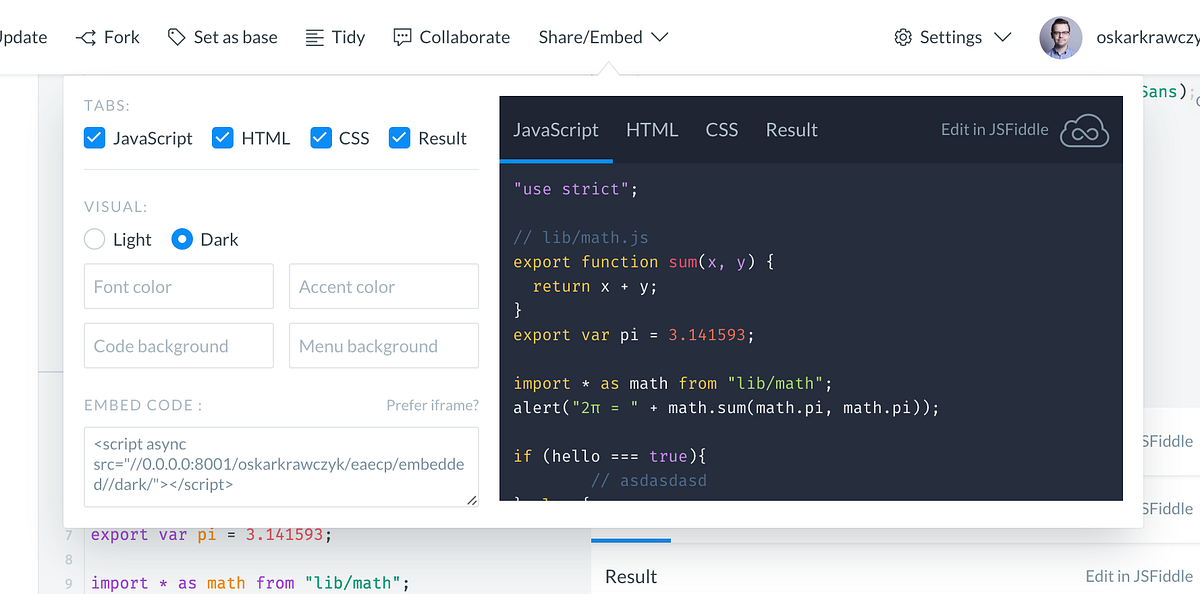Image resolution: width=1200 pixels, height=594 pixels.
Task: Open your profile via the avatar picture
Action: coord(1061,37)
